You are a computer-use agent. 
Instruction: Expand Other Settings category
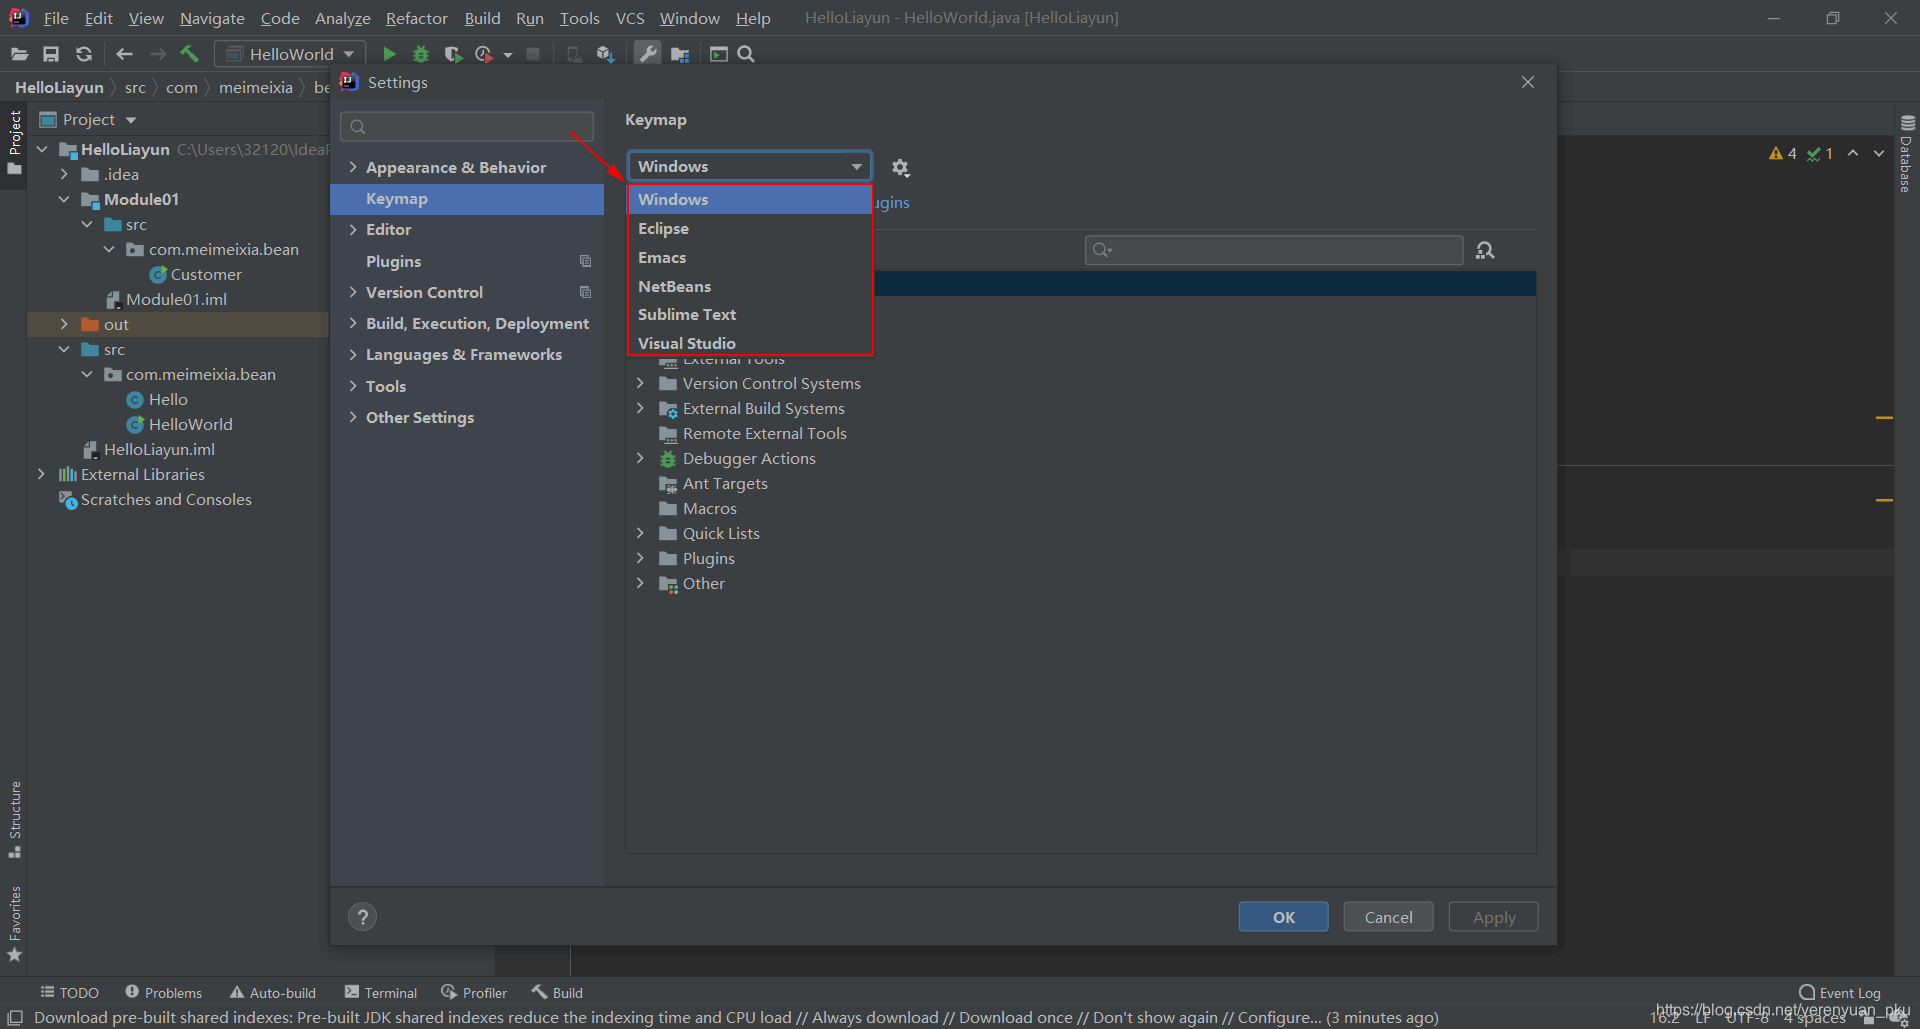(x=352, y=417)
